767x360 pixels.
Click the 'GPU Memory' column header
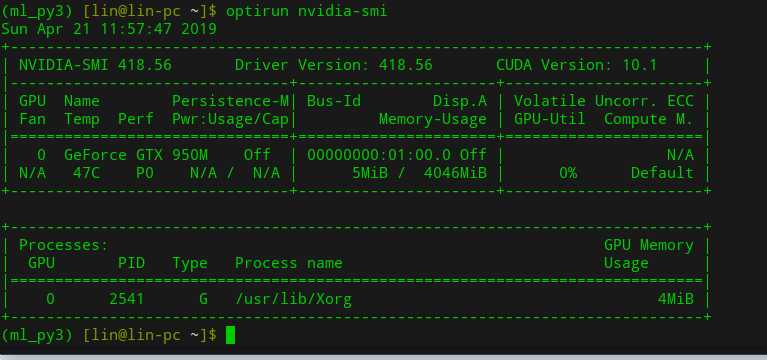[649, 245]
